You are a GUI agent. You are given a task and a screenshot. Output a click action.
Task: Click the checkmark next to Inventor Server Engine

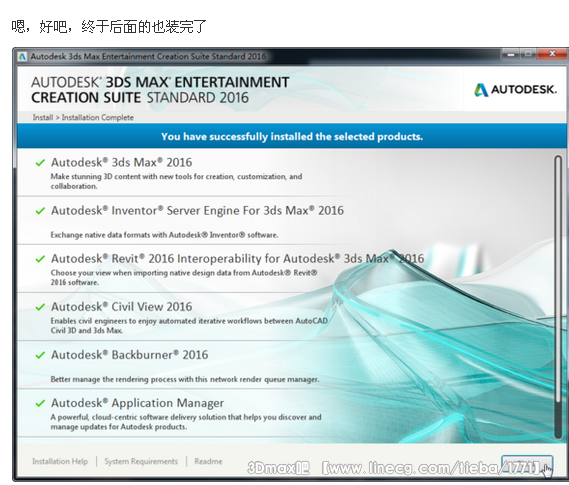coord(40,211)
